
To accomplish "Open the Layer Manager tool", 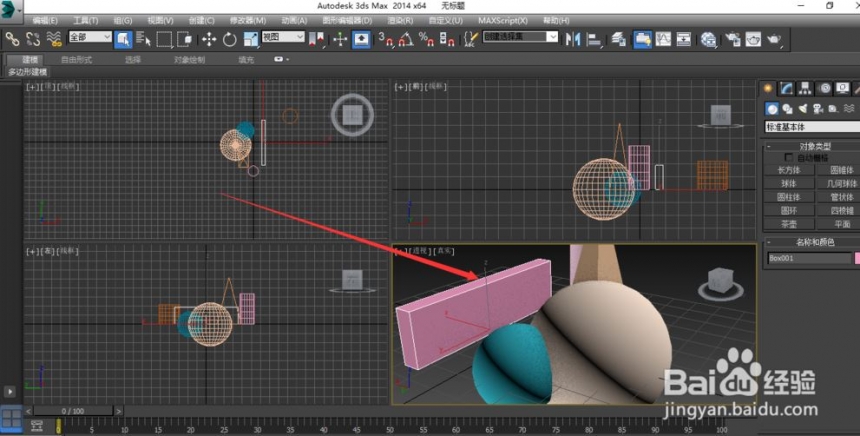I will coord(619,39).
